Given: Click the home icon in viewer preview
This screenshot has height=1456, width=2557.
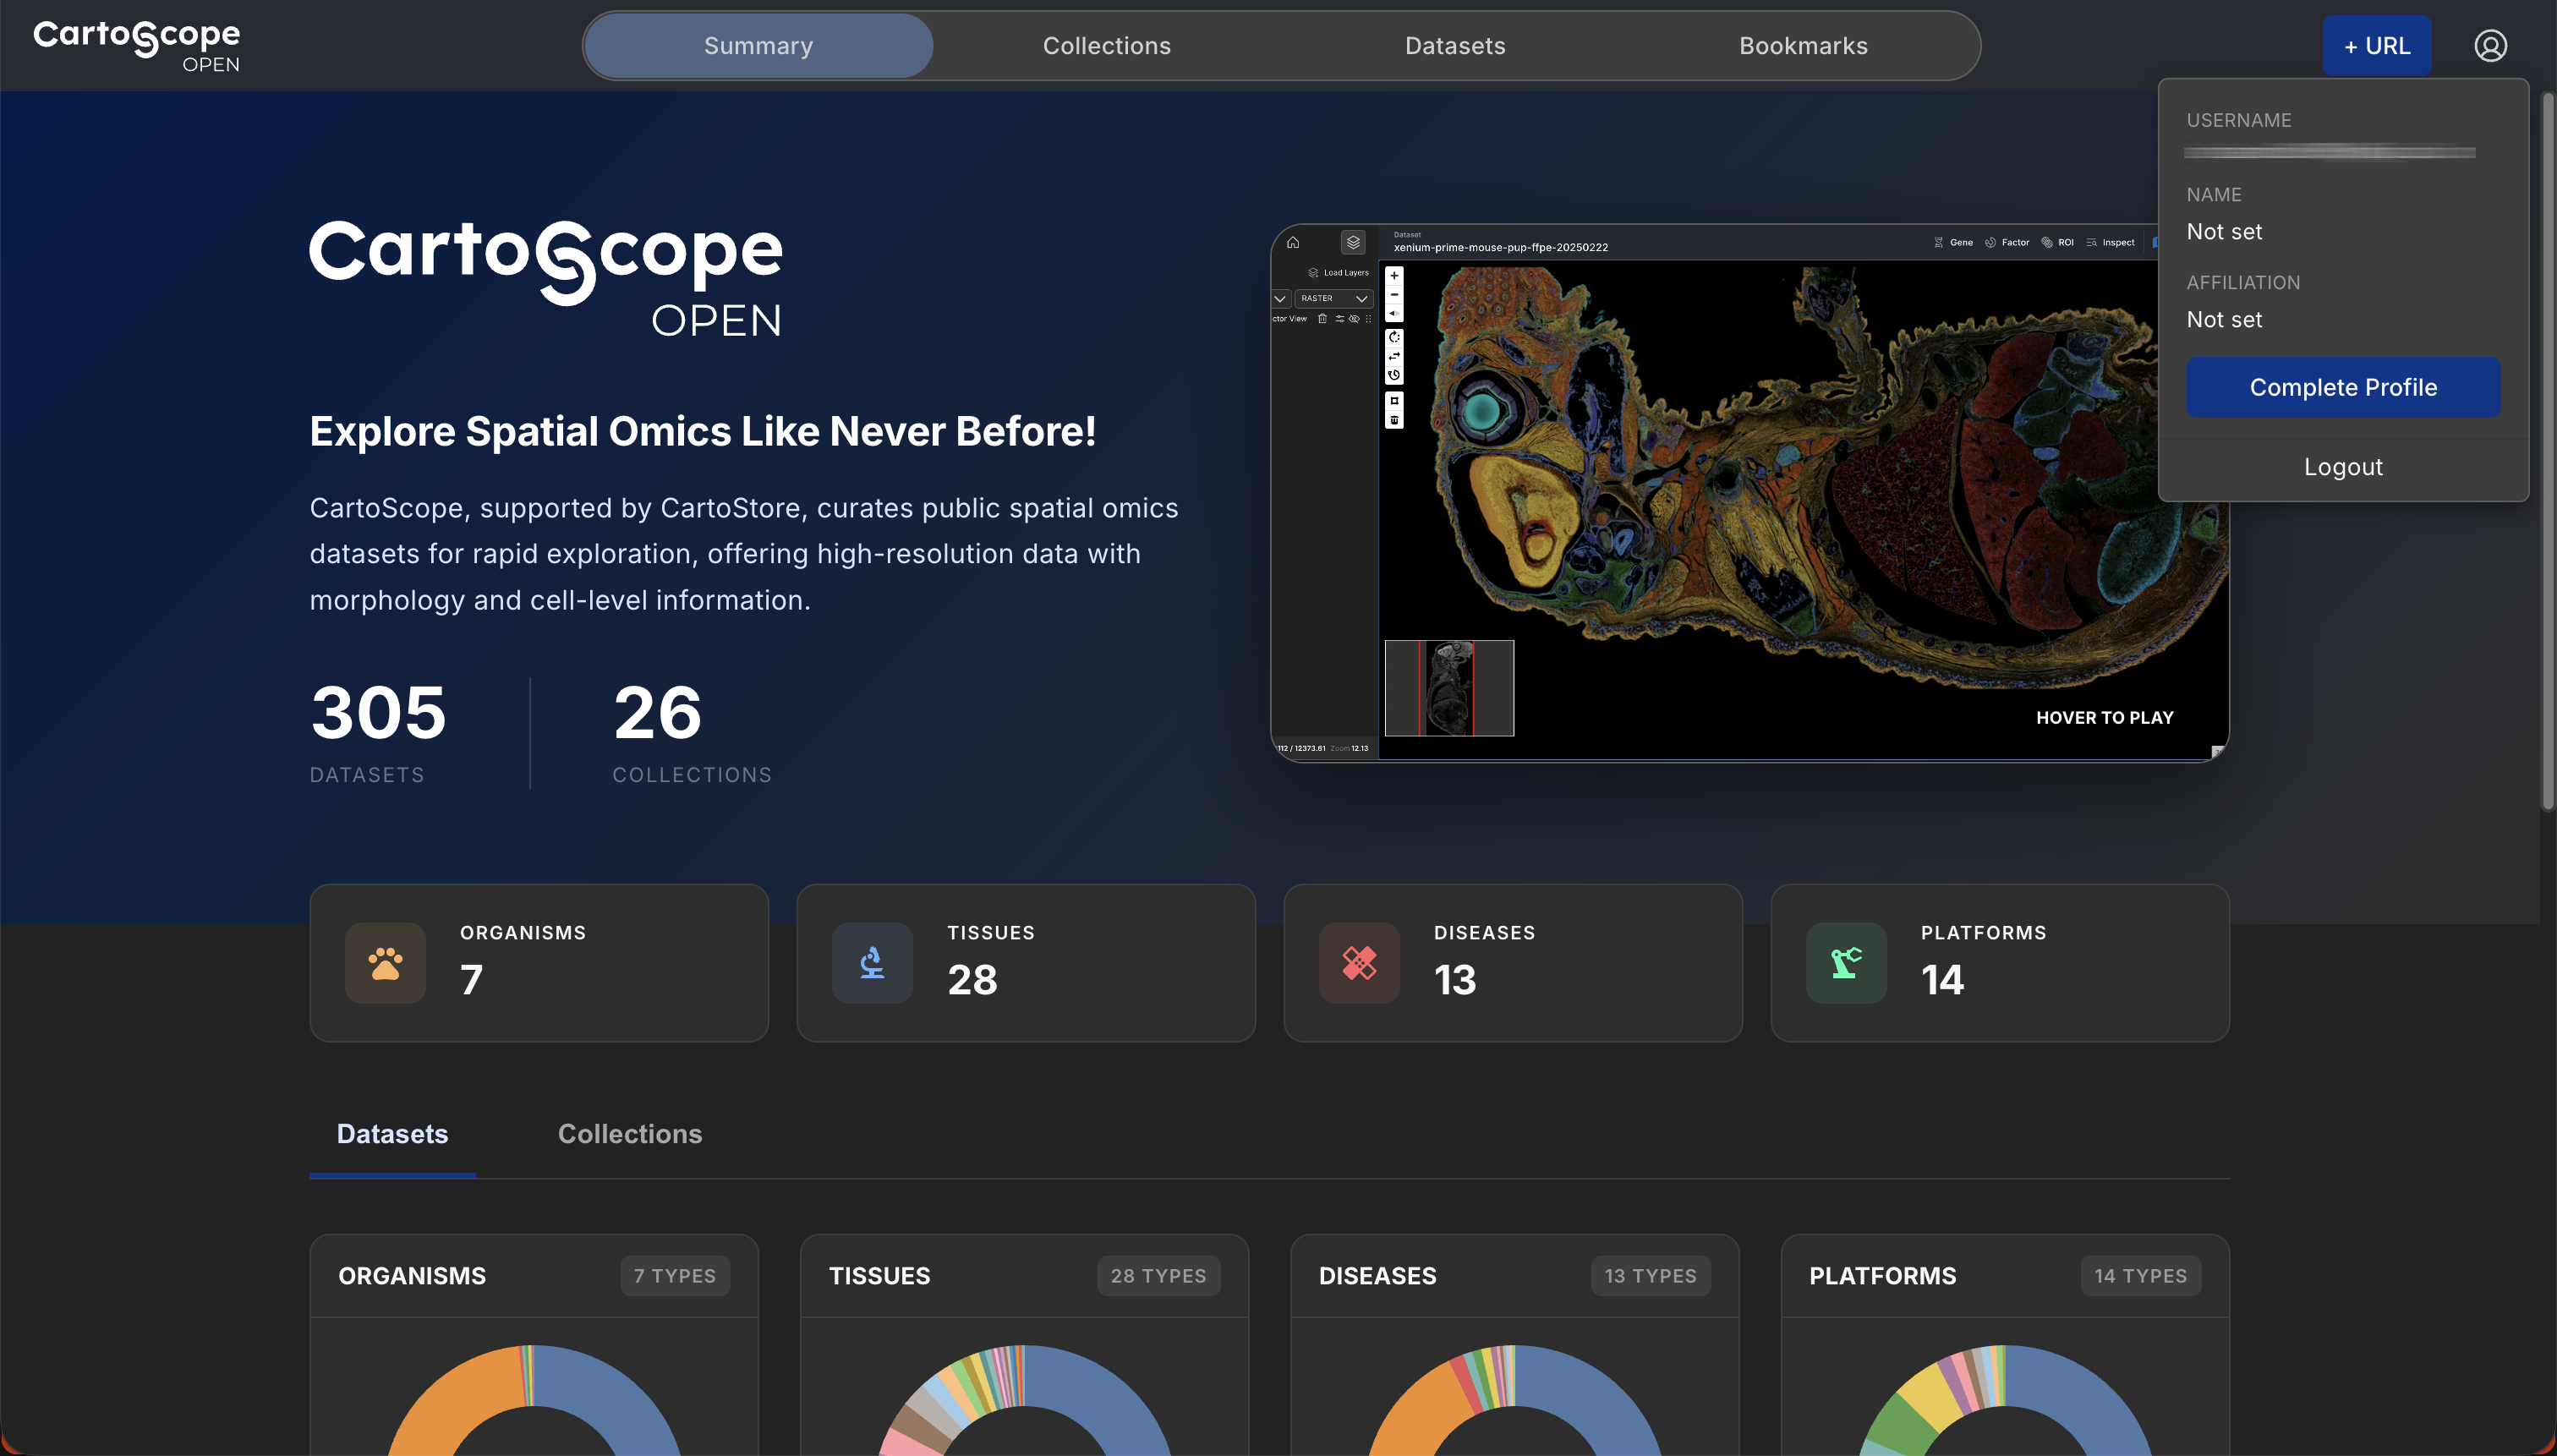Looking at the screenshot, I should (1293, 242).
